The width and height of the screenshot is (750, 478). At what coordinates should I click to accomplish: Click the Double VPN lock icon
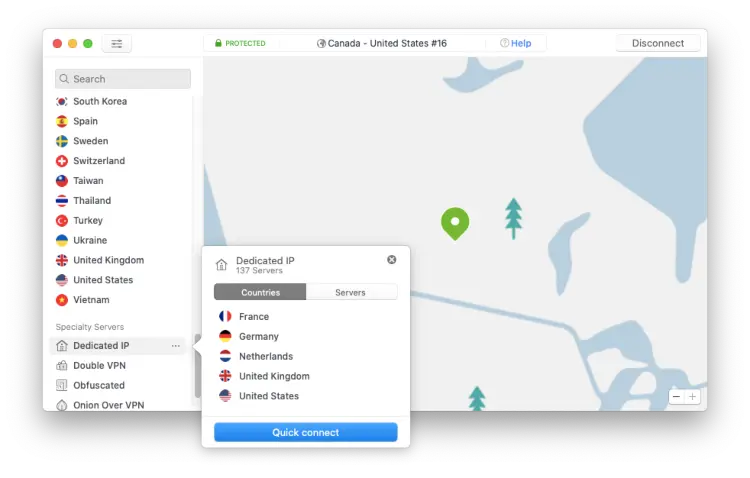[x=62, y=366]
